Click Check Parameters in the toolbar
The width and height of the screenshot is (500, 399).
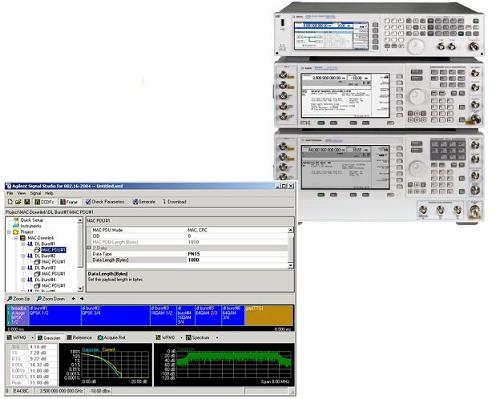coord(105,202)
